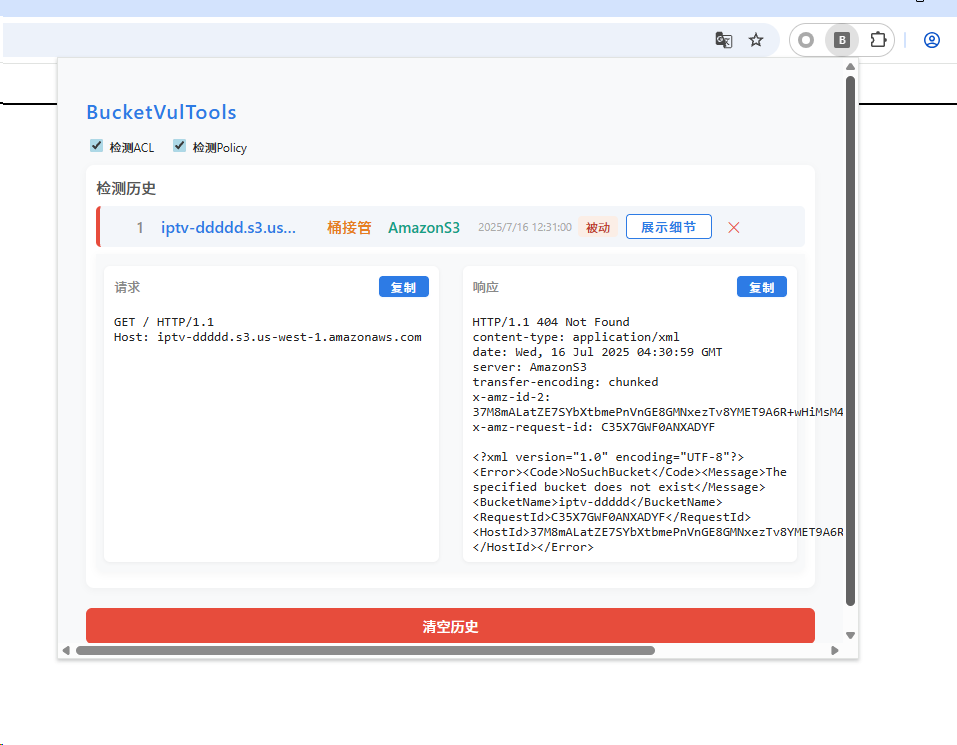Click the Host header line in request
The image size is (957, 745).
coord(267,337)
